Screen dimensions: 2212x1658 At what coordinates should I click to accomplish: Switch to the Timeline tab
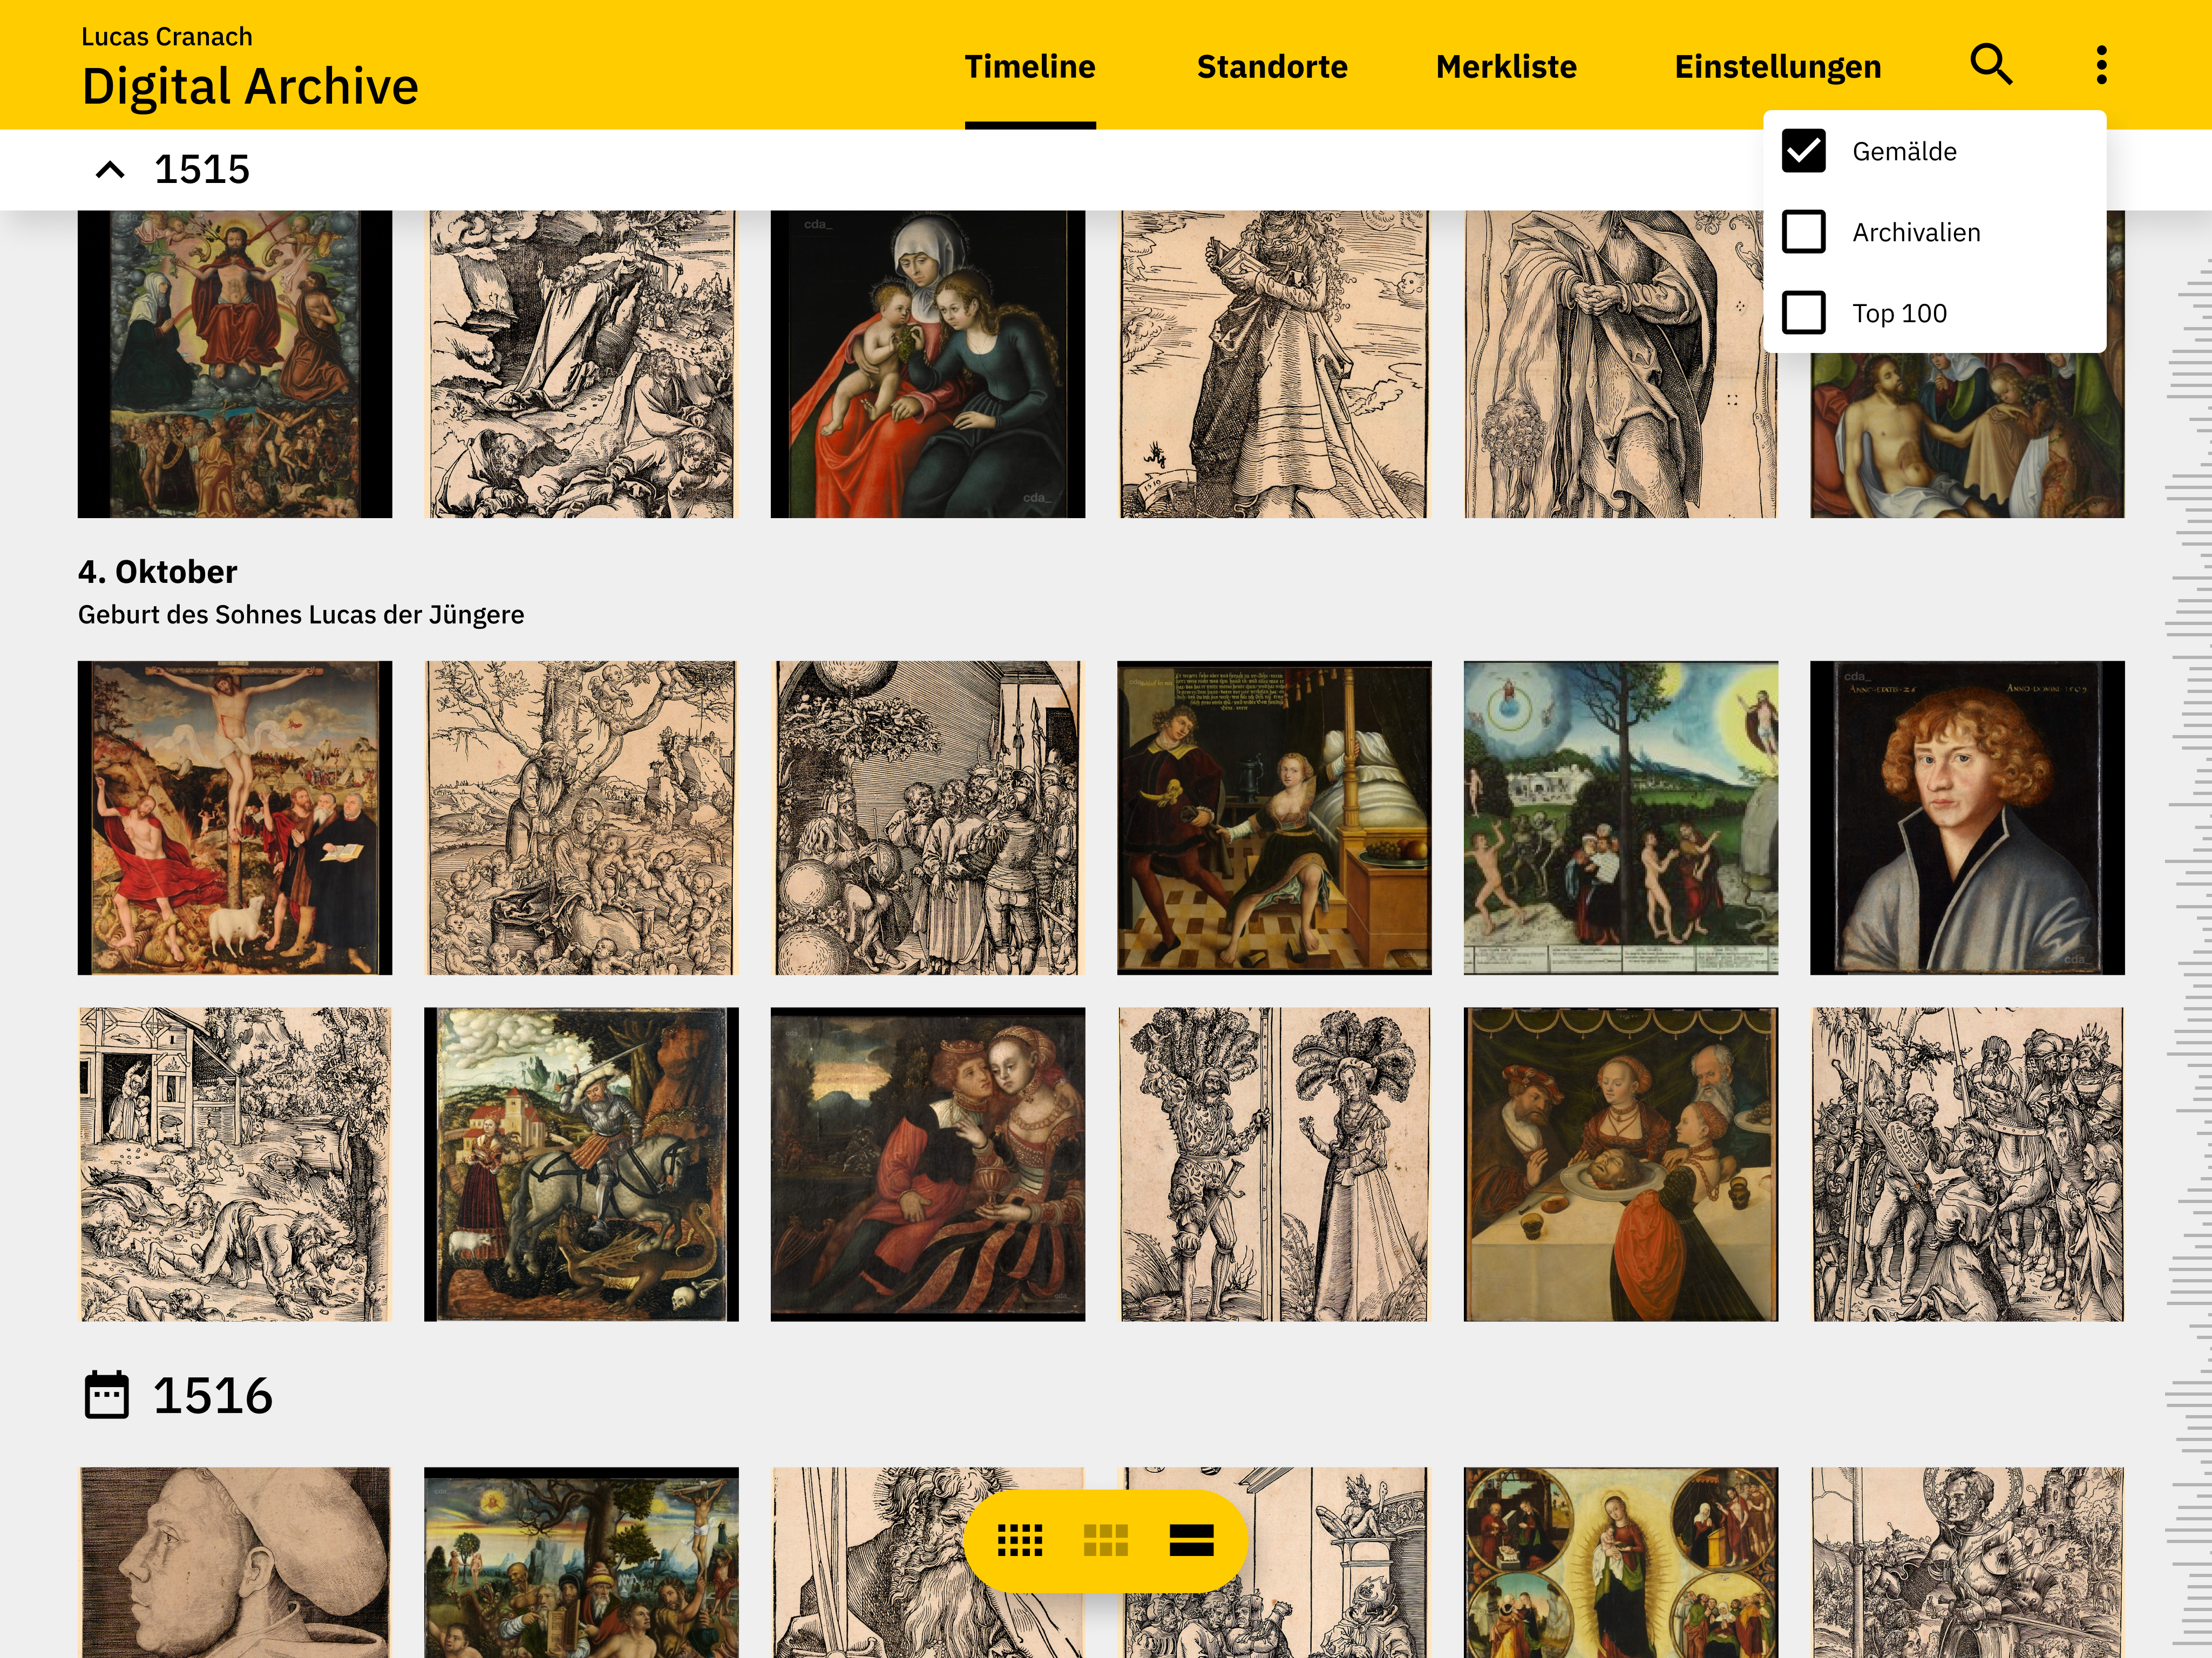point(1029,67)
